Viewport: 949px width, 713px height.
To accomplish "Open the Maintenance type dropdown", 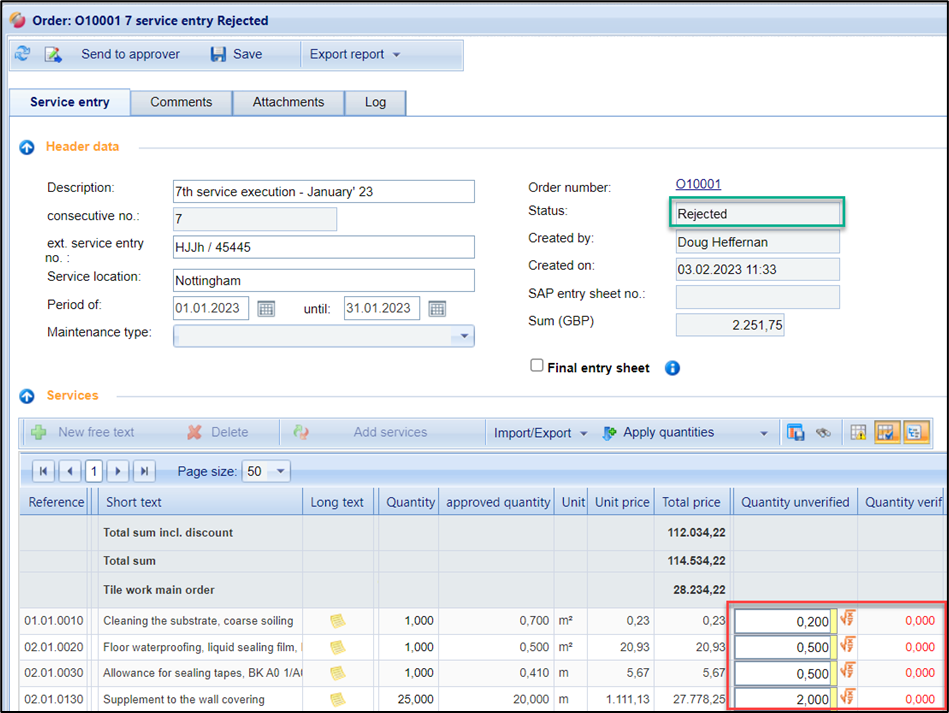I will coord(464,337).
